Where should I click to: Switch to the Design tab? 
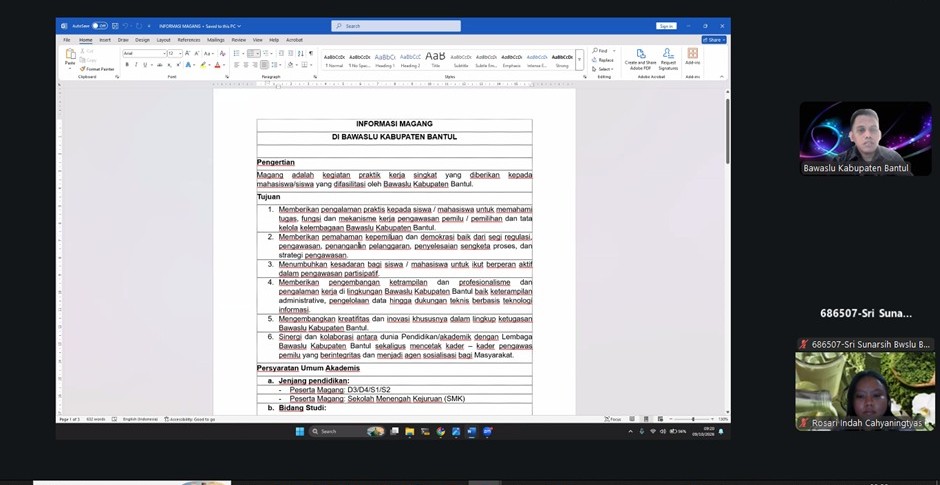142,40
